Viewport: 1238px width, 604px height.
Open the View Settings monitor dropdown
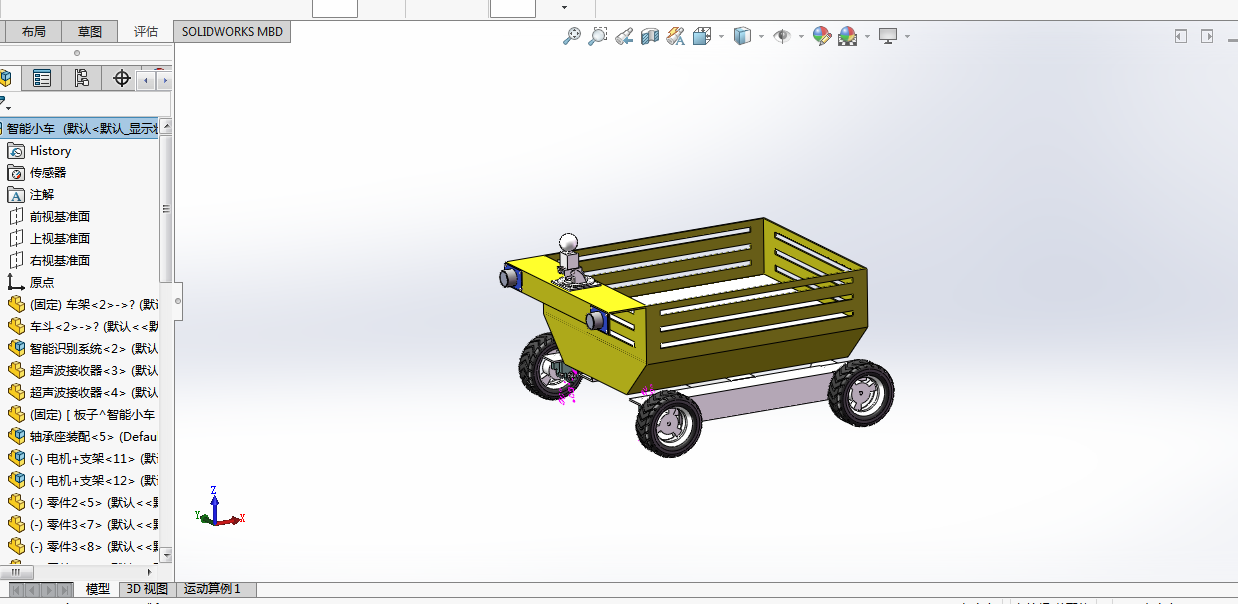click(x=907, y=36)
